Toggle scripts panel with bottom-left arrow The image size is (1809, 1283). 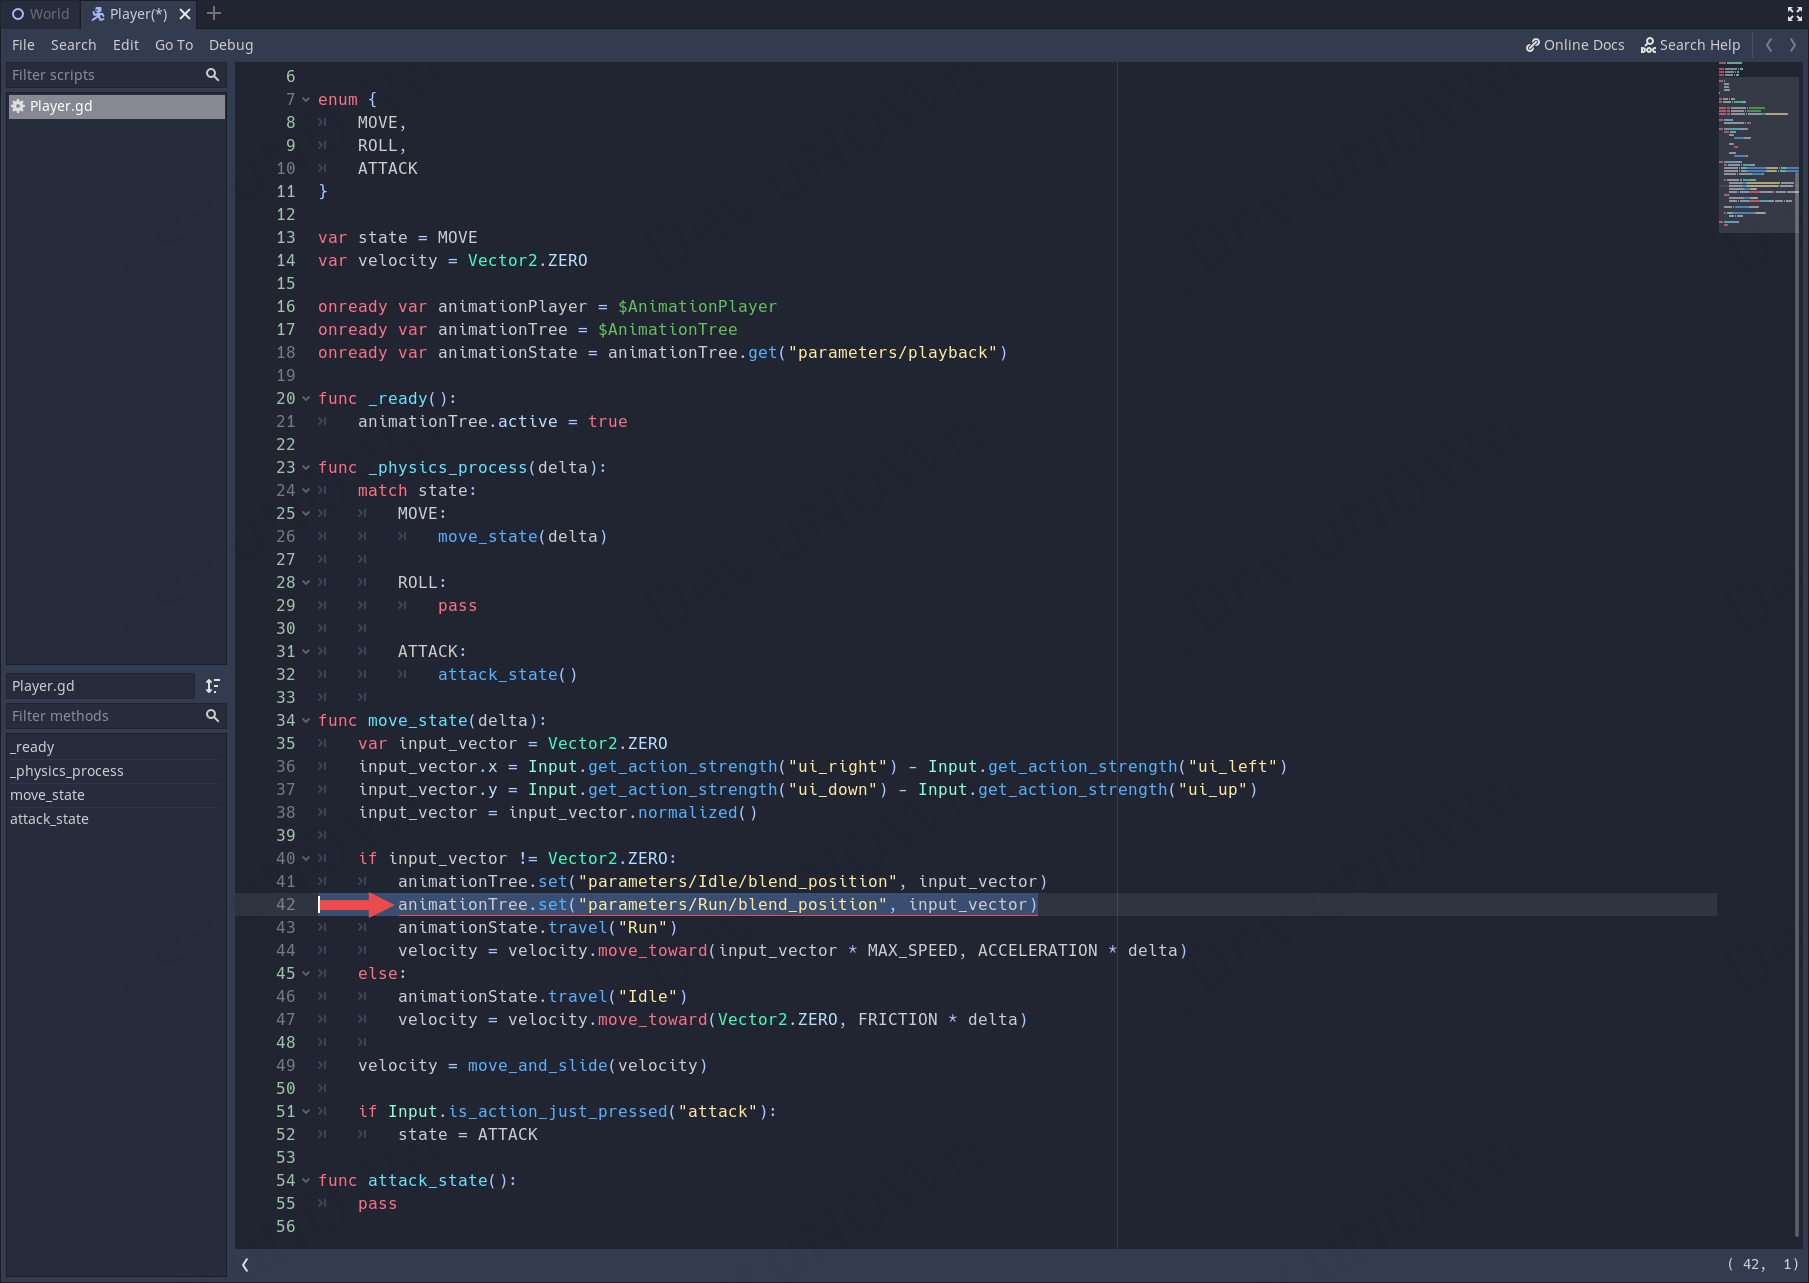coord(245,1265)
